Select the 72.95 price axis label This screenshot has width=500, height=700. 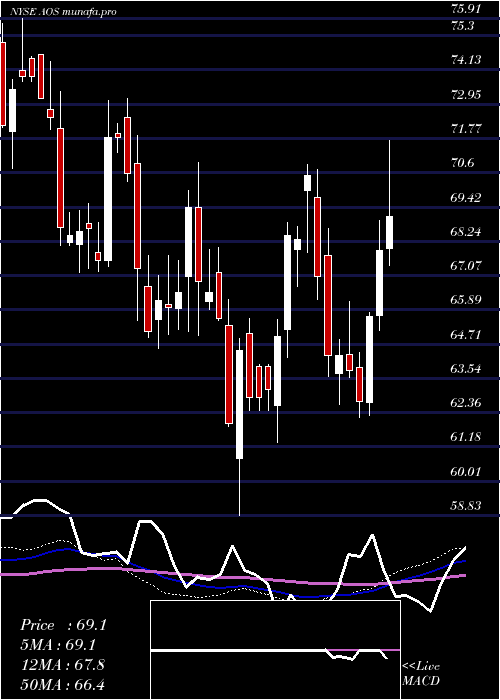(466, 95)
